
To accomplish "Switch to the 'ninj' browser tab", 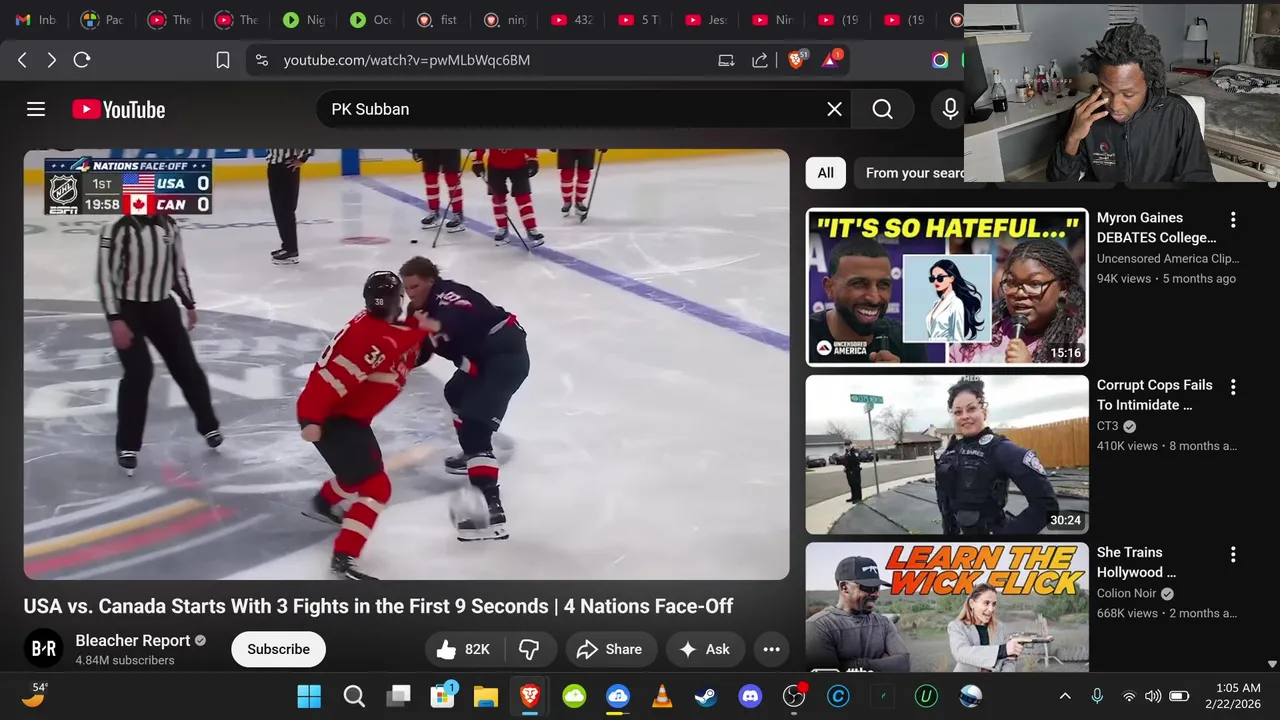I will click(x=505, y=20).
